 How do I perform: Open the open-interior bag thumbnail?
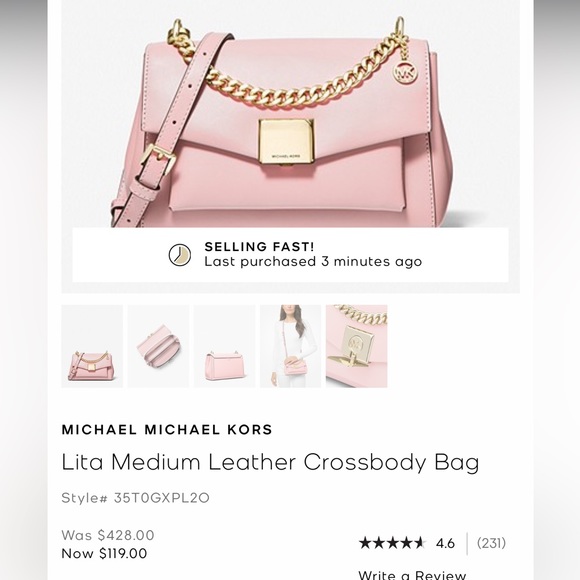(158, 346)
